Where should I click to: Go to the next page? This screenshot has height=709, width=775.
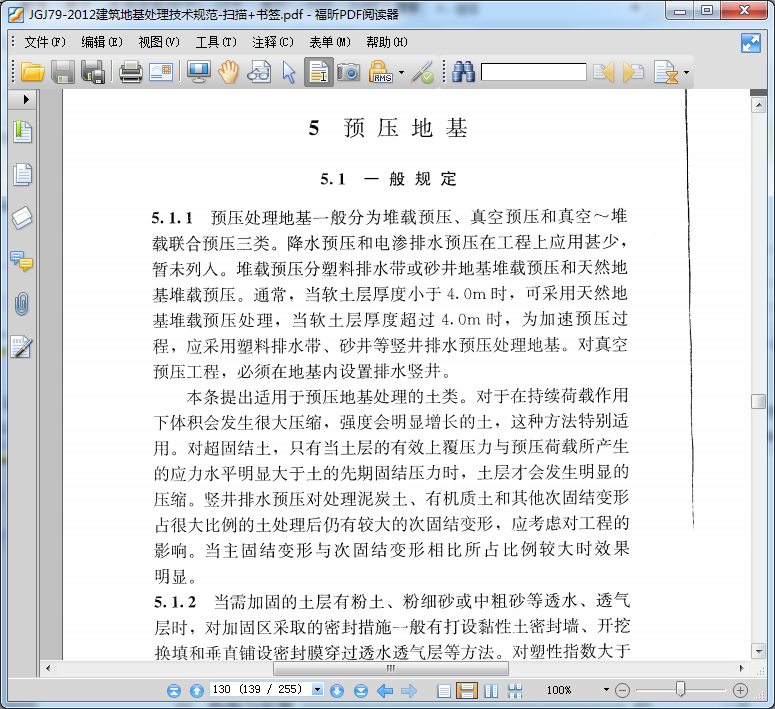337,690
